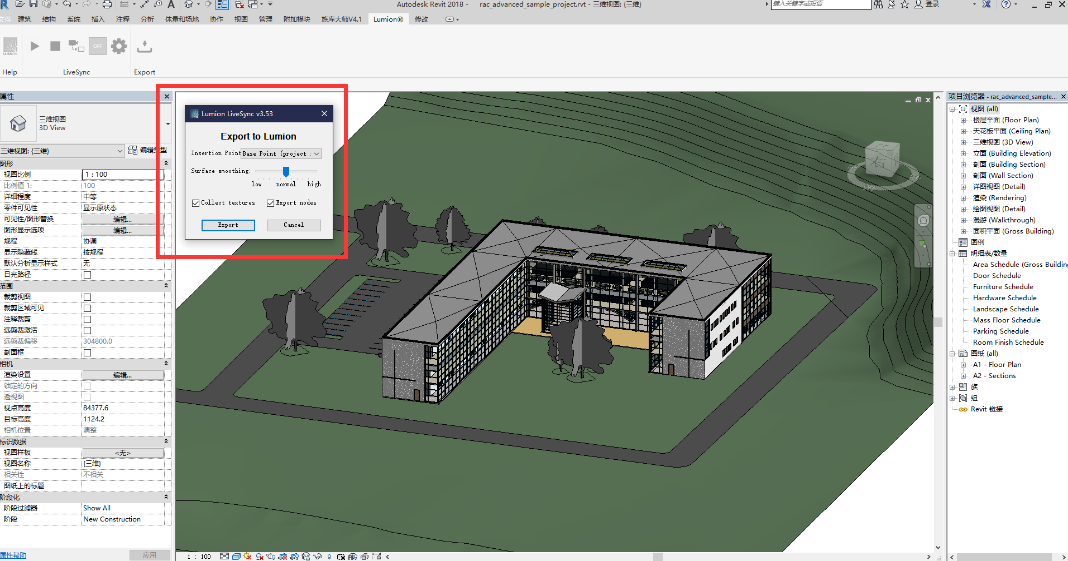Click the Export button in Lumion dialog
The image size is (1068, 561).
[228, 225]
